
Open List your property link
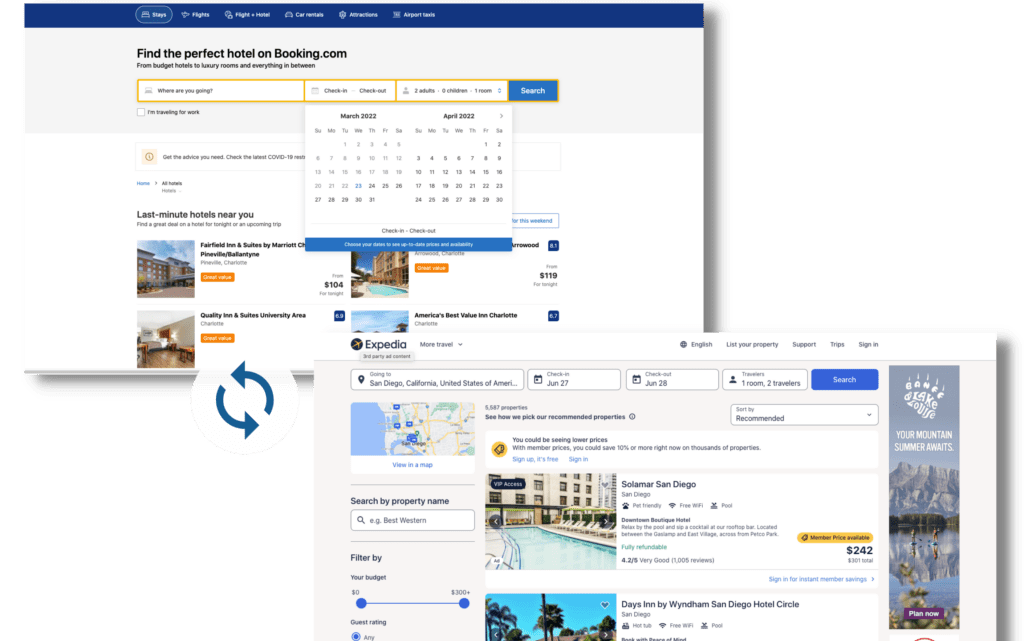(x=752, y=344)
